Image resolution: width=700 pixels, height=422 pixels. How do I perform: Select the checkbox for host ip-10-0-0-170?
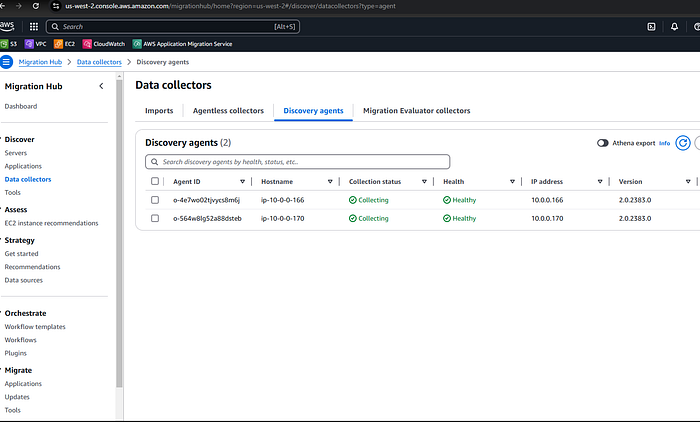tap(155, 218)
